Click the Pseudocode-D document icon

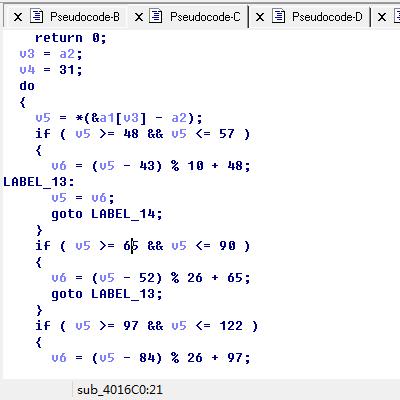pos(278,16)
